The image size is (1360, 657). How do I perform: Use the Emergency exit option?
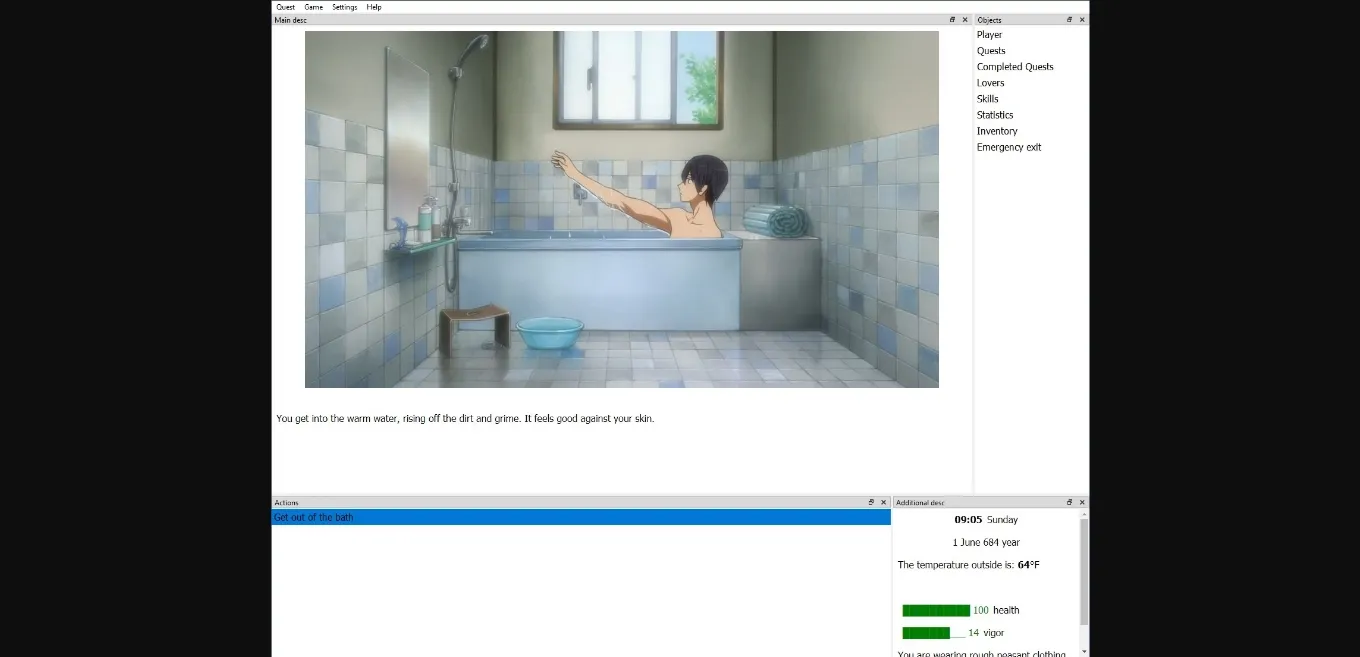tap(1009, 147)
